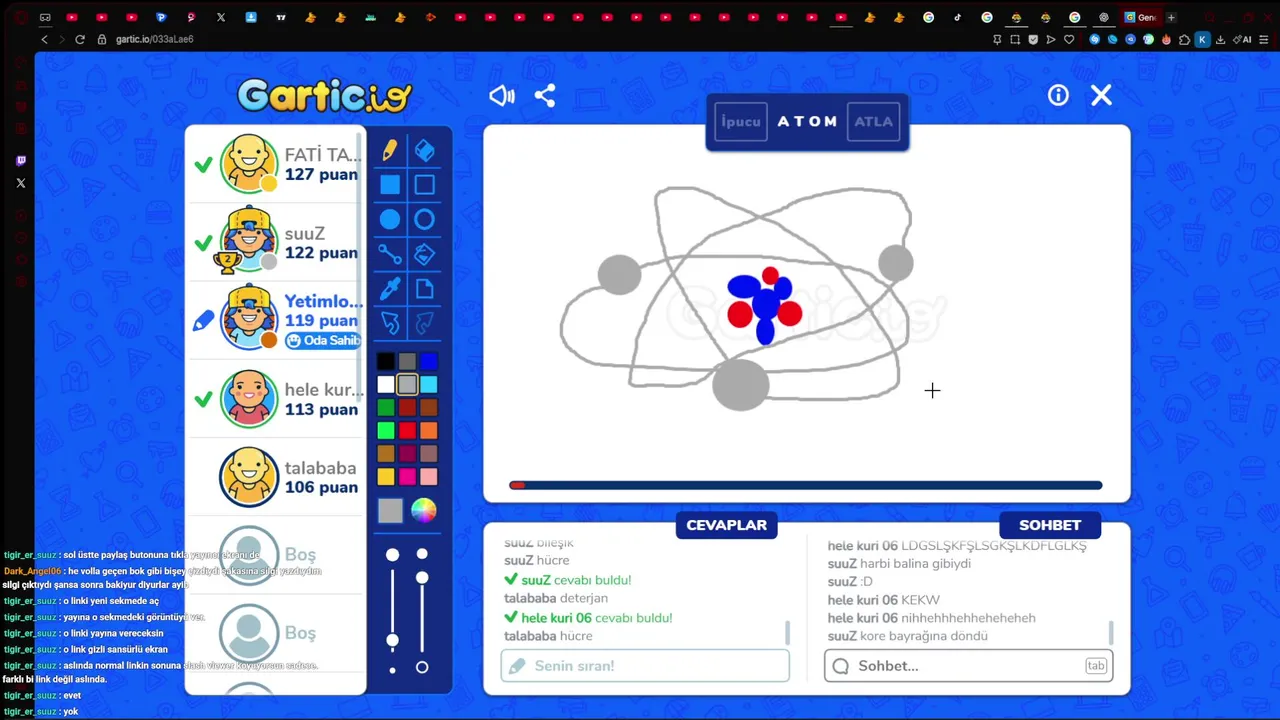Pick the hot pink color swatch
Screen dimensions: 1280x720
(x=407, y=477)
